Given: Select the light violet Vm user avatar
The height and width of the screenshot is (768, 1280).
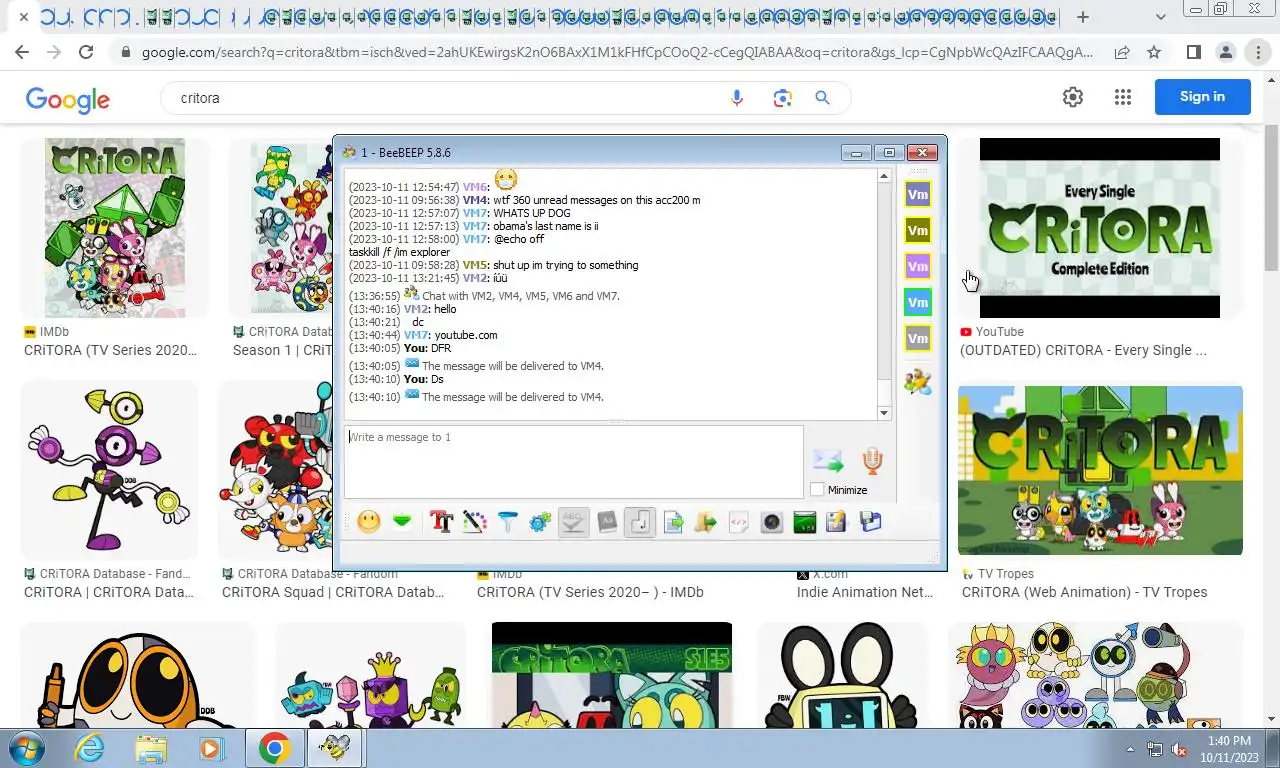Looking at the screenshot, I should 917,266.
